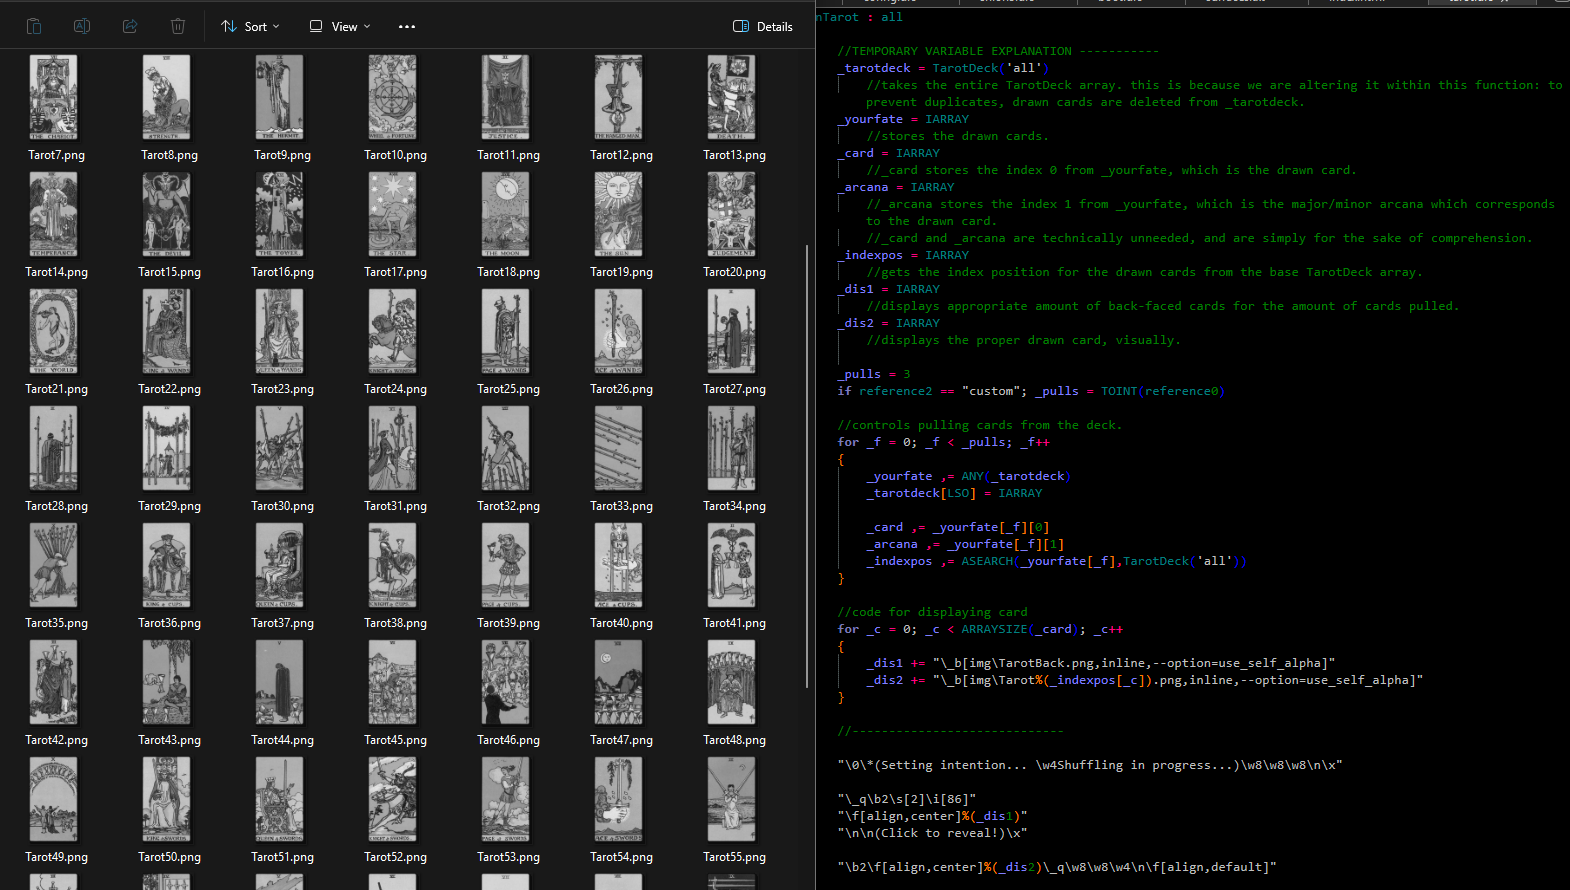Select the Tarot23.png thumbnail
This screenshot has width=1570, height=890.
click(280, 331)
